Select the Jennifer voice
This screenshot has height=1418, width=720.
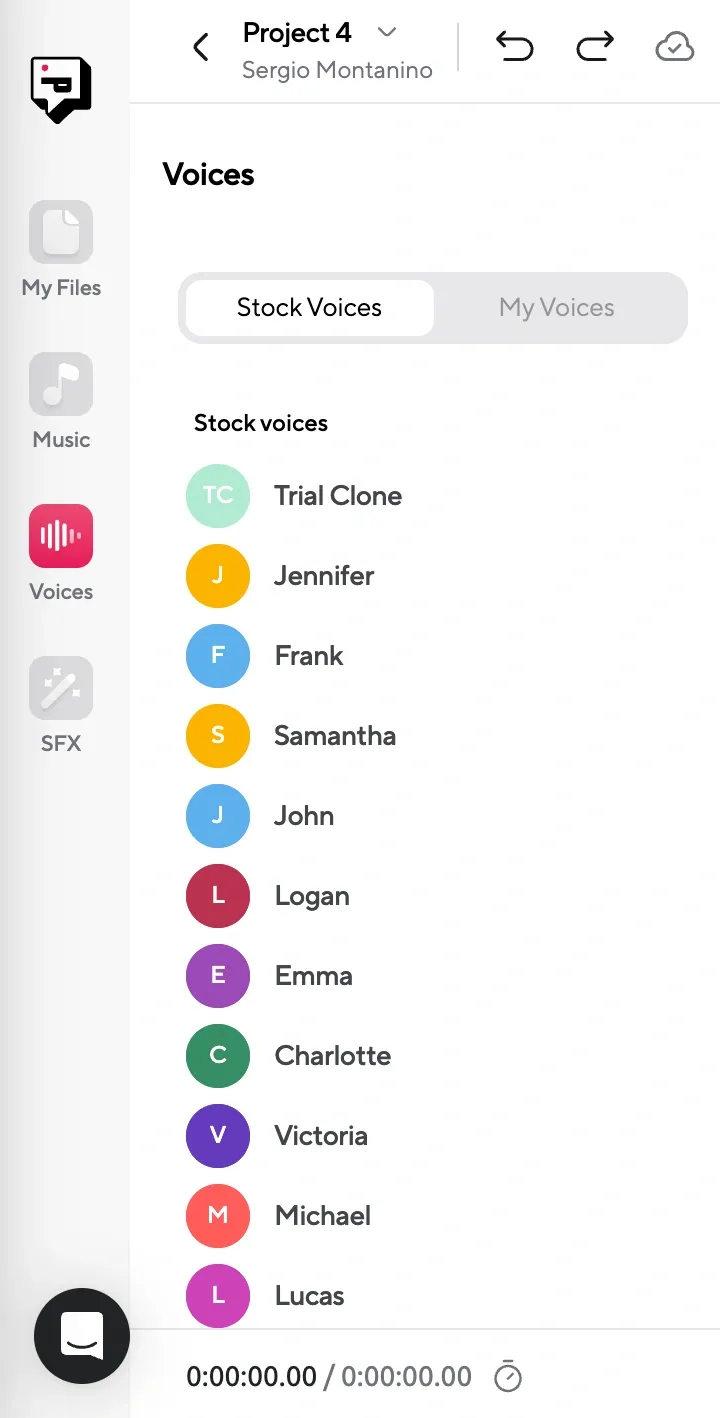(x=323, y=576)
